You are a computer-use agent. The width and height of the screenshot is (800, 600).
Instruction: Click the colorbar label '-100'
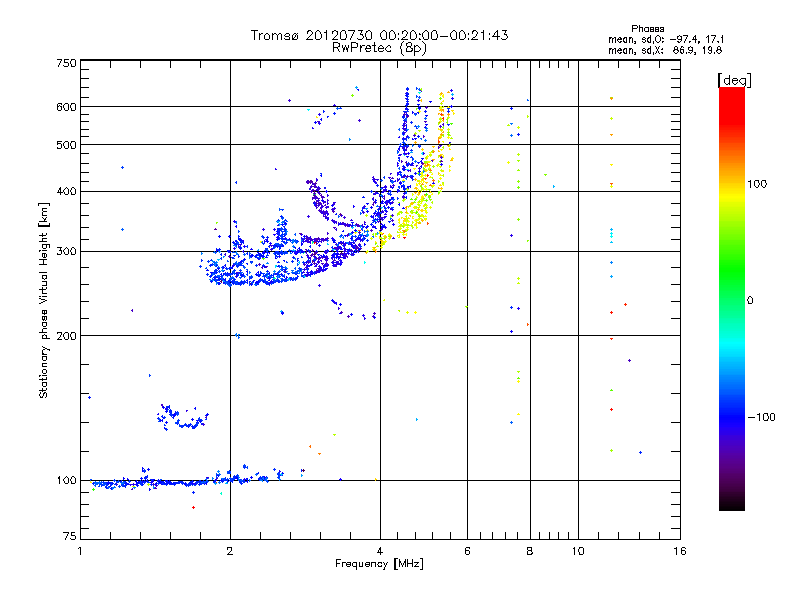point(761,417)
